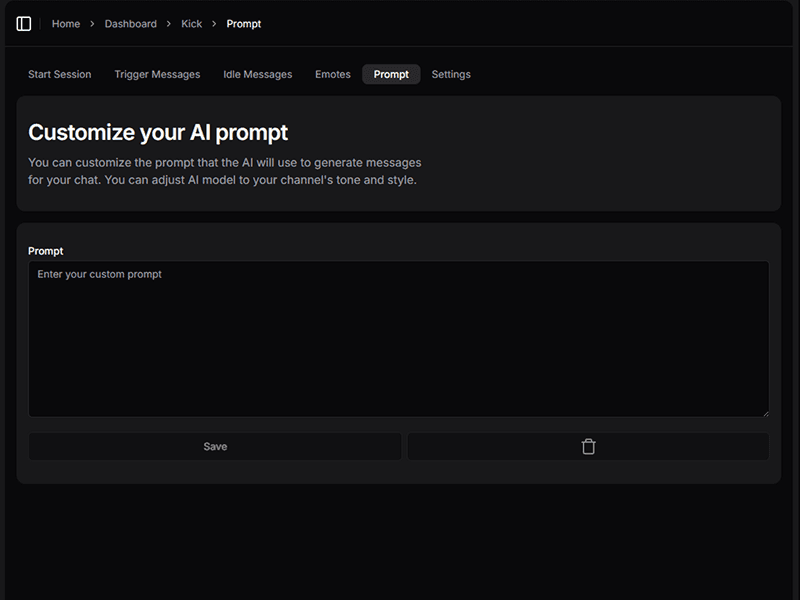Switch to the Start Session tab
Screen dimensions: 800x600
(x=59, y=75)
